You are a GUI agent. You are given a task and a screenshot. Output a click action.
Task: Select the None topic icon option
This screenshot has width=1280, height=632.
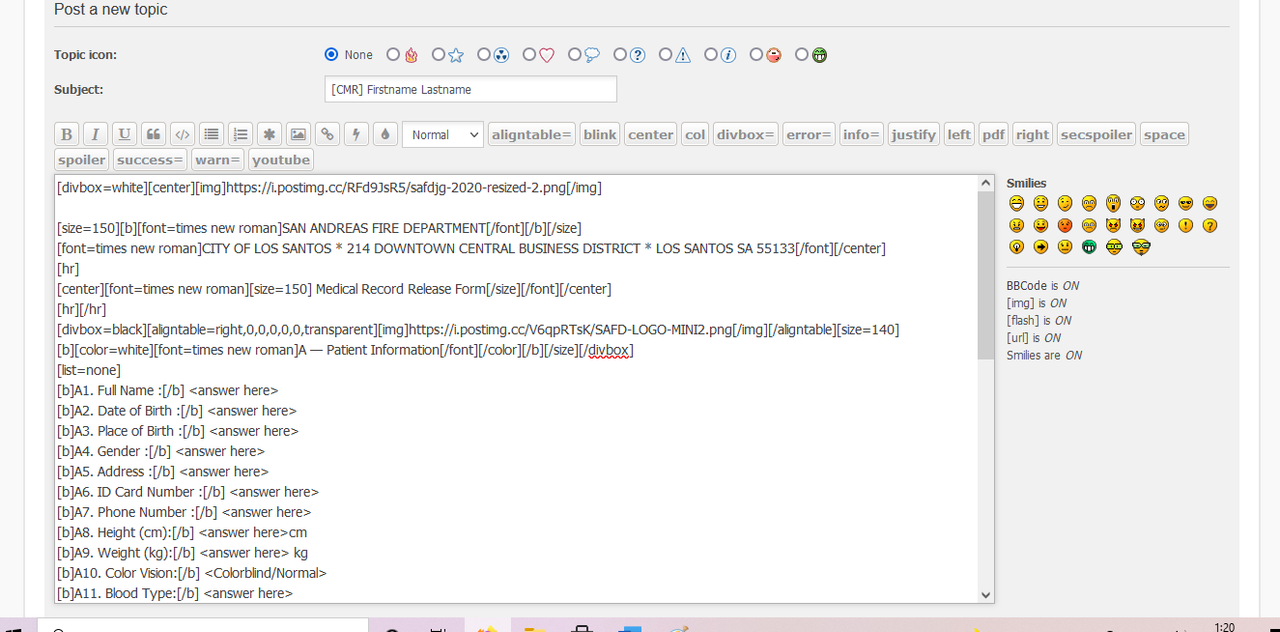[332, 55]
